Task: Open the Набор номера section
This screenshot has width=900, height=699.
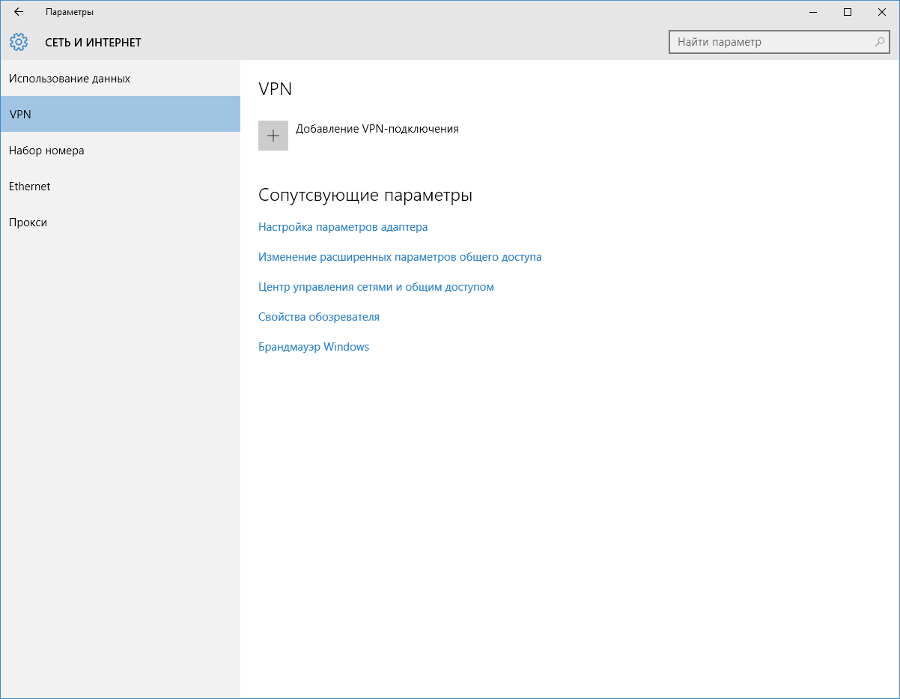Action: [120, 150]
